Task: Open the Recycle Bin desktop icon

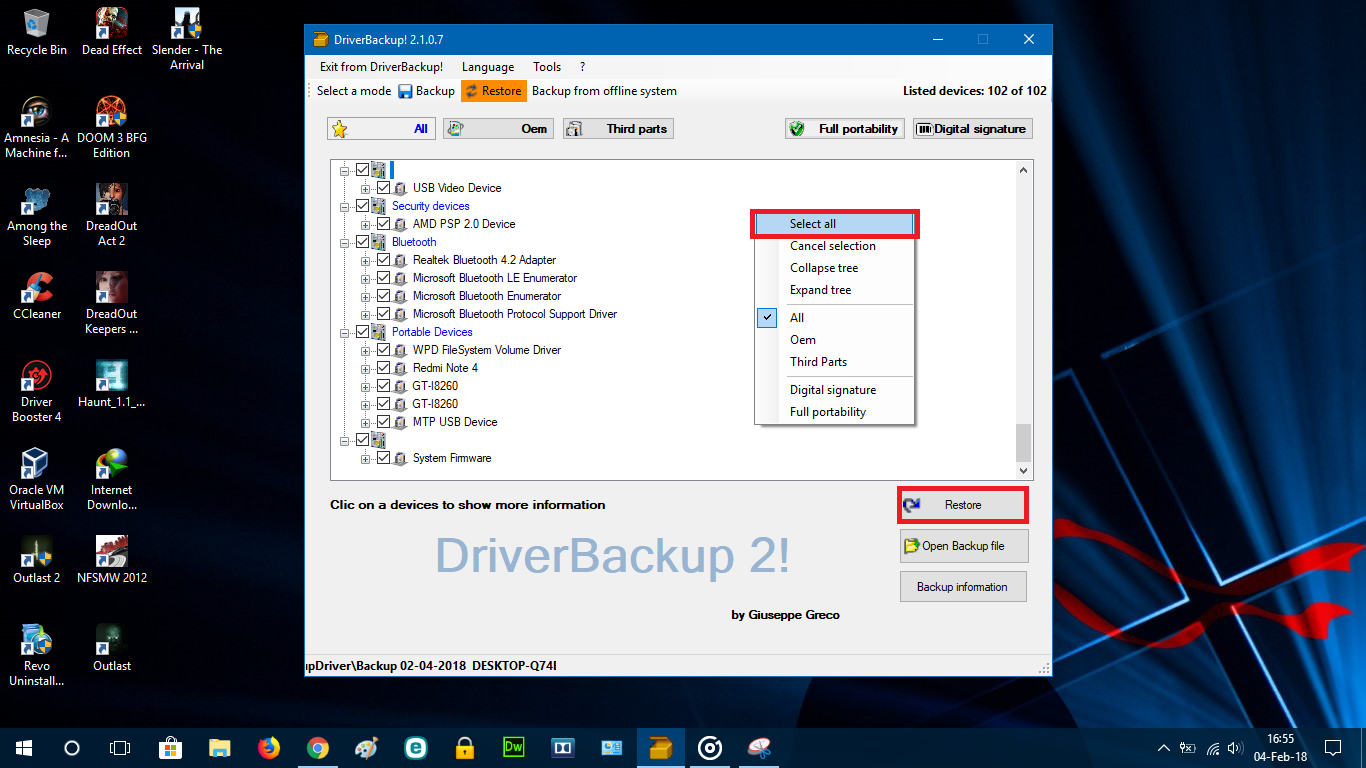Action: tap(37, 33)
